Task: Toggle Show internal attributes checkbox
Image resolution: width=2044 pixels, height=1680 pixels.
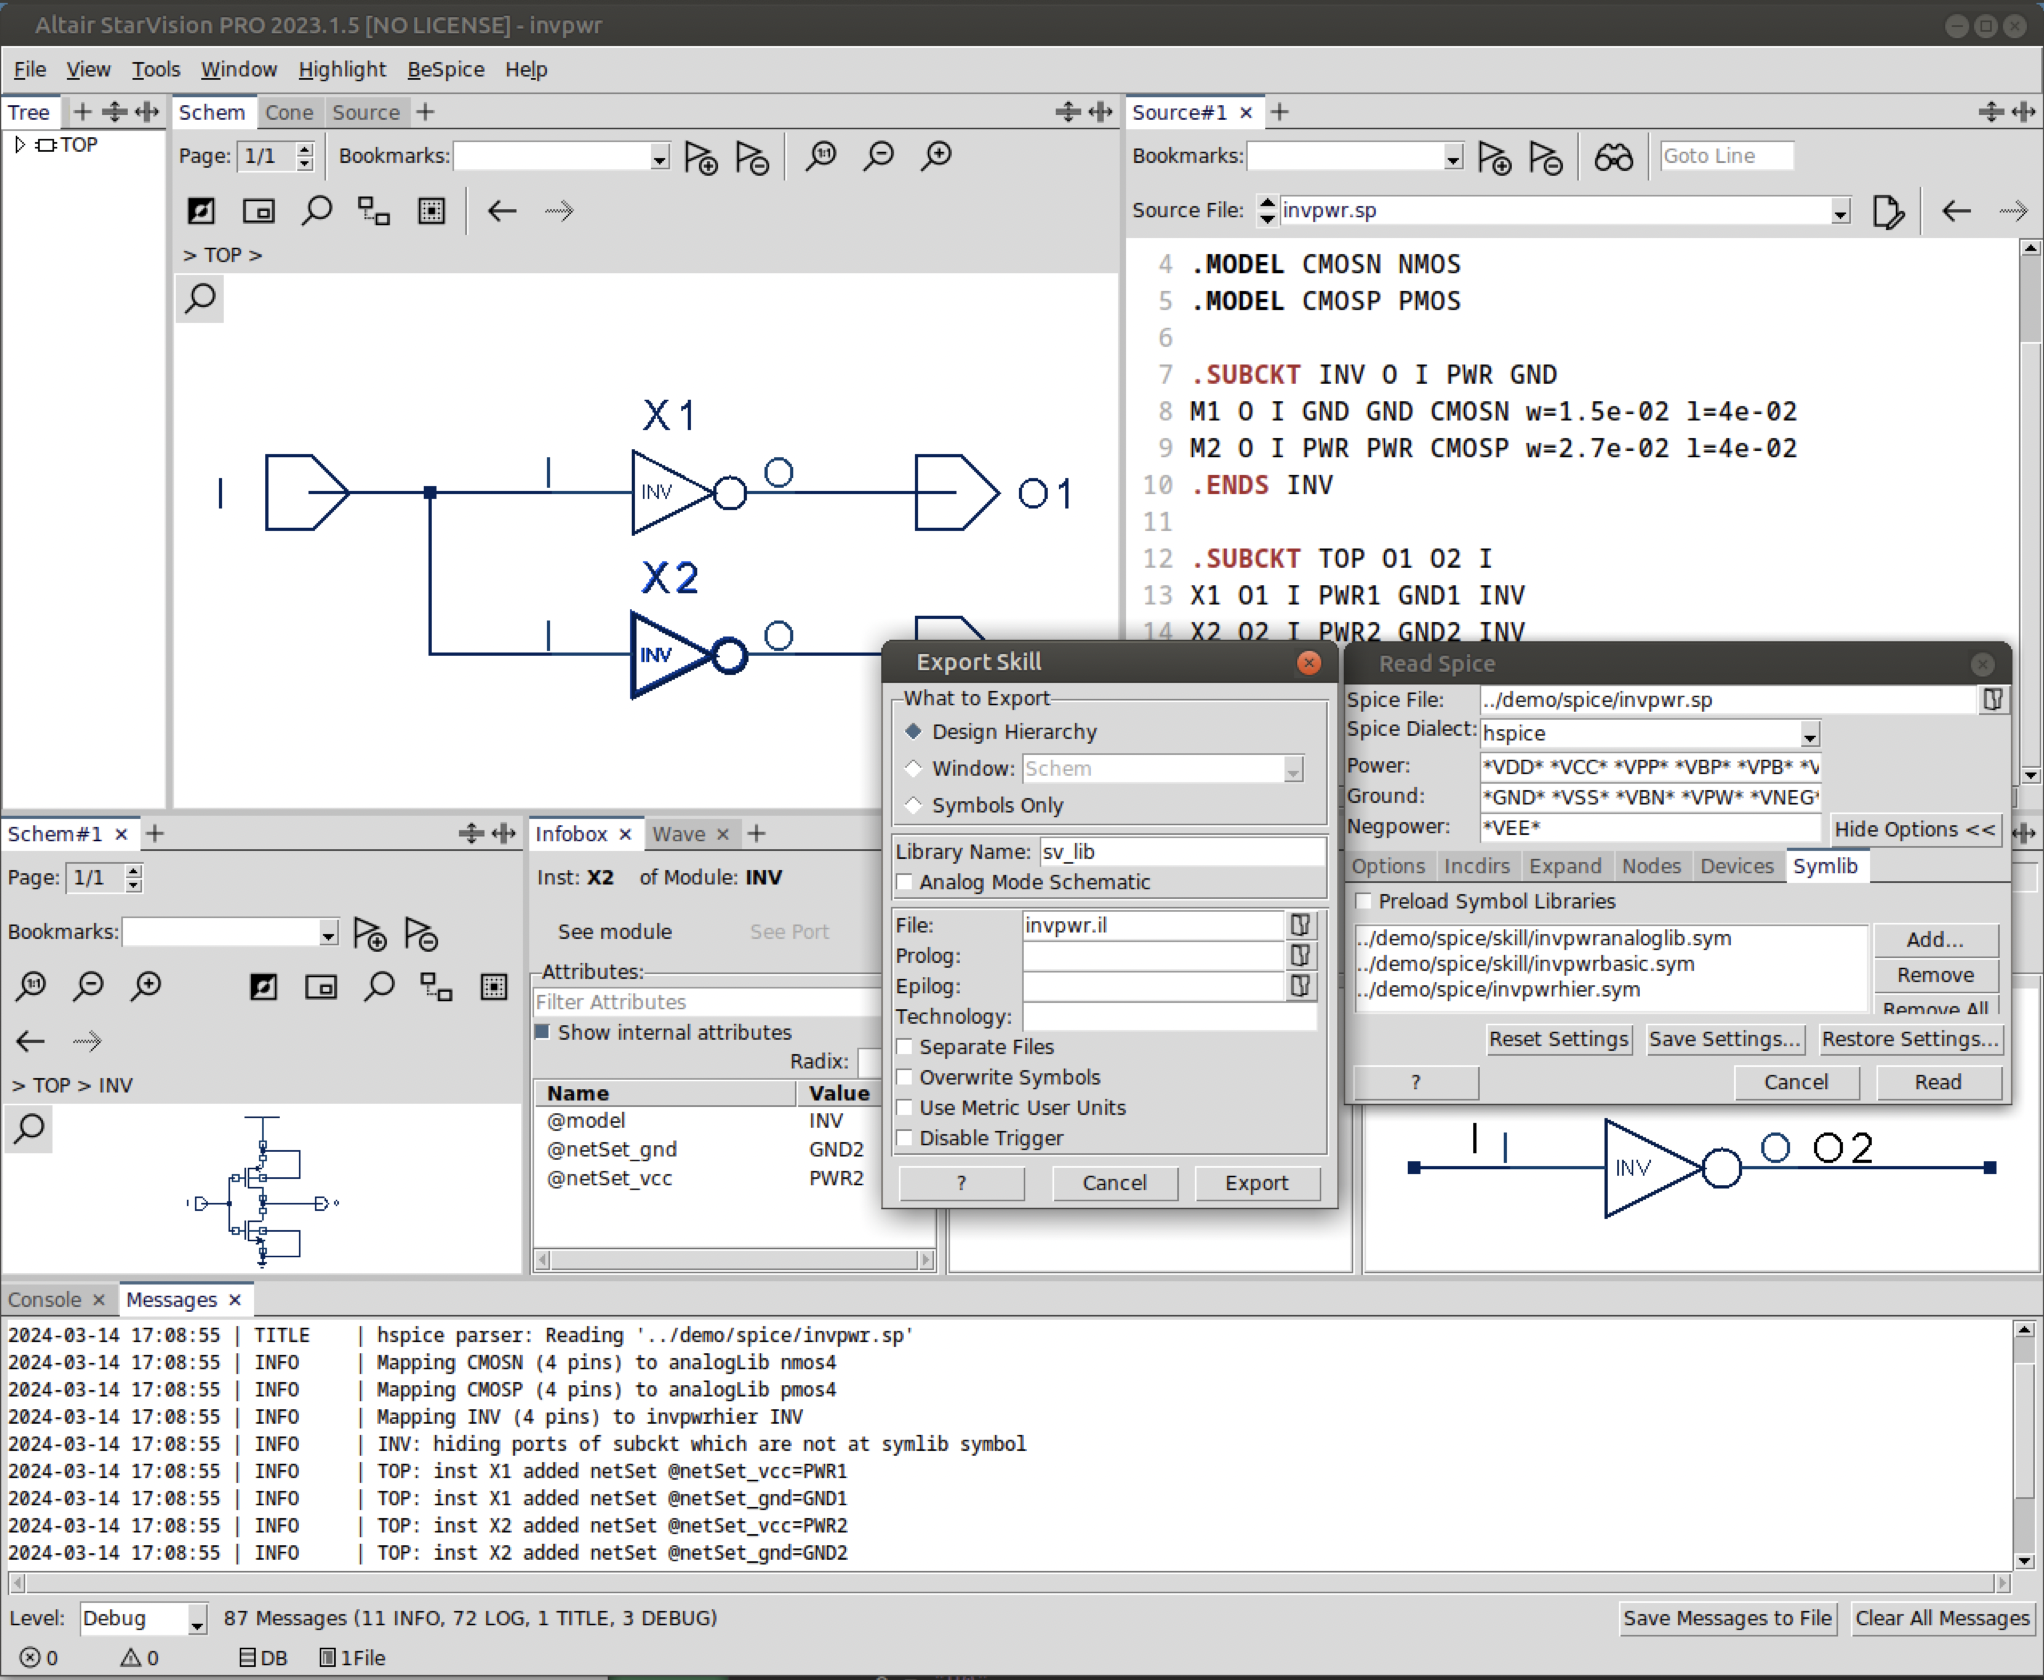Action: [543, 1032]
